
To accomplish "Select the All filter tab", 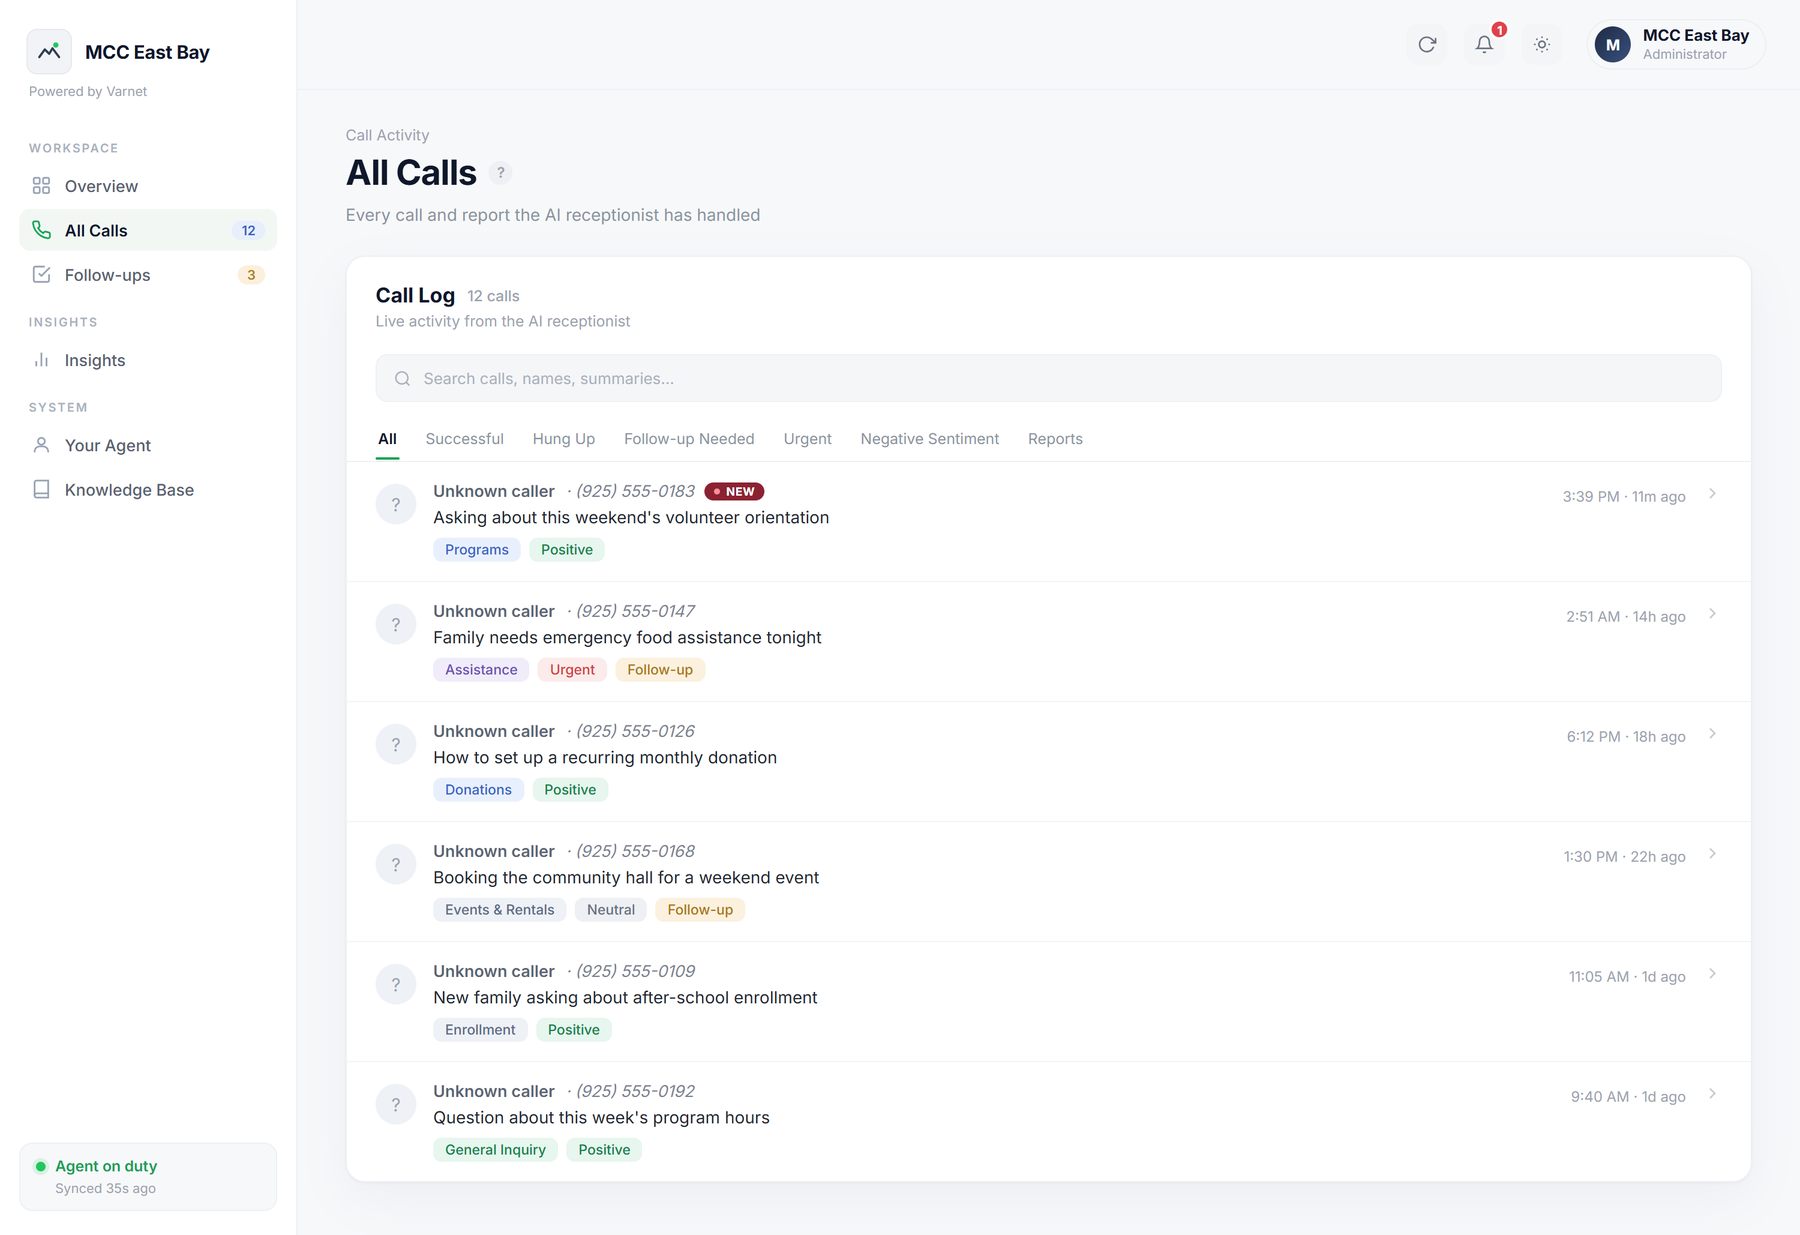I will point(387,439).
